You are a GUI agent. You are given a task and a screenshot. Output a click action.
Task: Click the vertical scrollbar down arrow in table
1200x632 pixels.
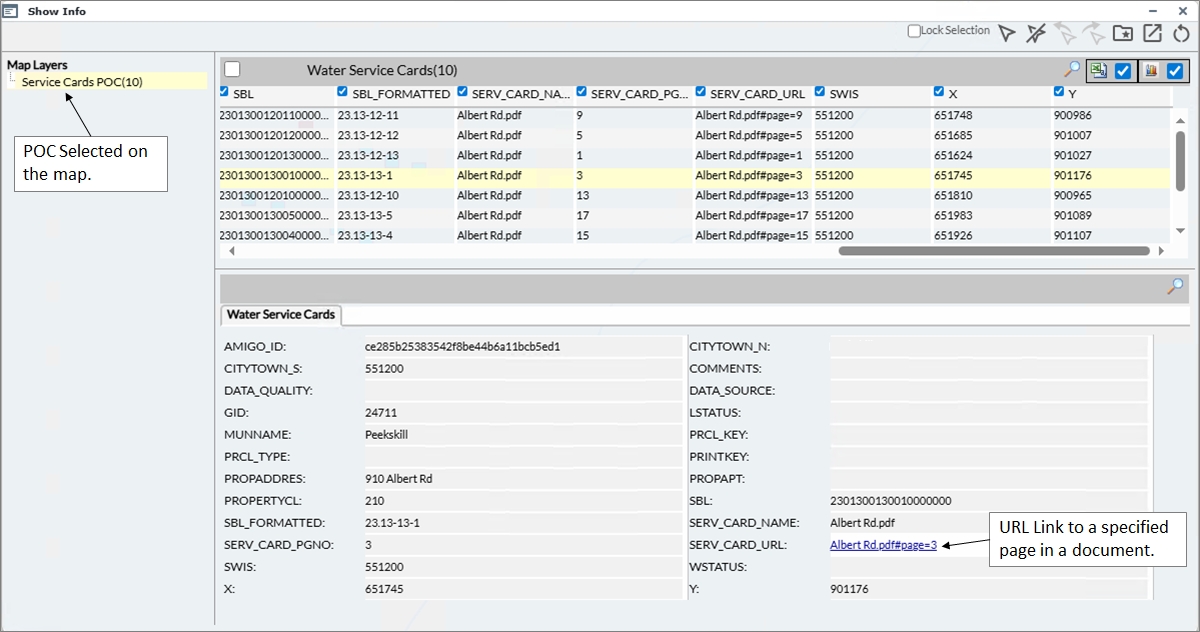tap(1181, 230)
